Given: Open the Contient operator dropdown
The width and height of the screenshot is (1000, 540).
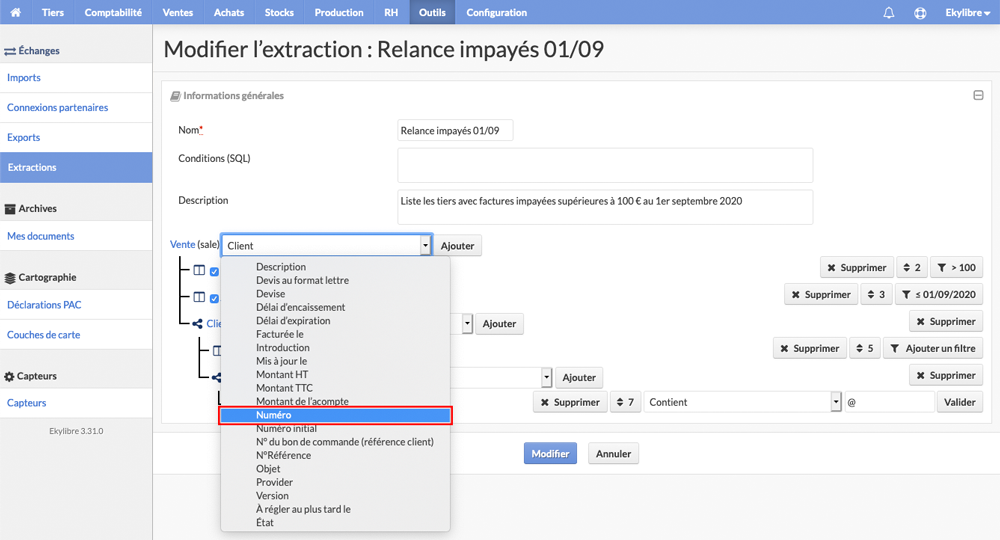Looking at the screenshot, I should [x=742, y=402].
